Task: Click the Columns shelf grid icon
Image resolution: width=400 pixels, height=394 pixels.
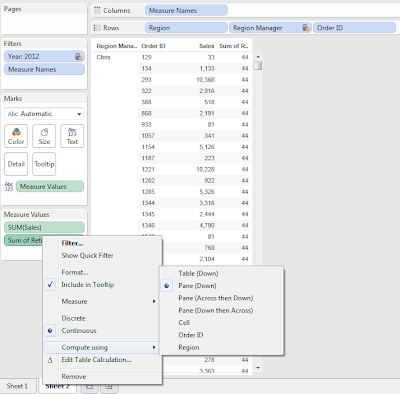Action: 97,10
